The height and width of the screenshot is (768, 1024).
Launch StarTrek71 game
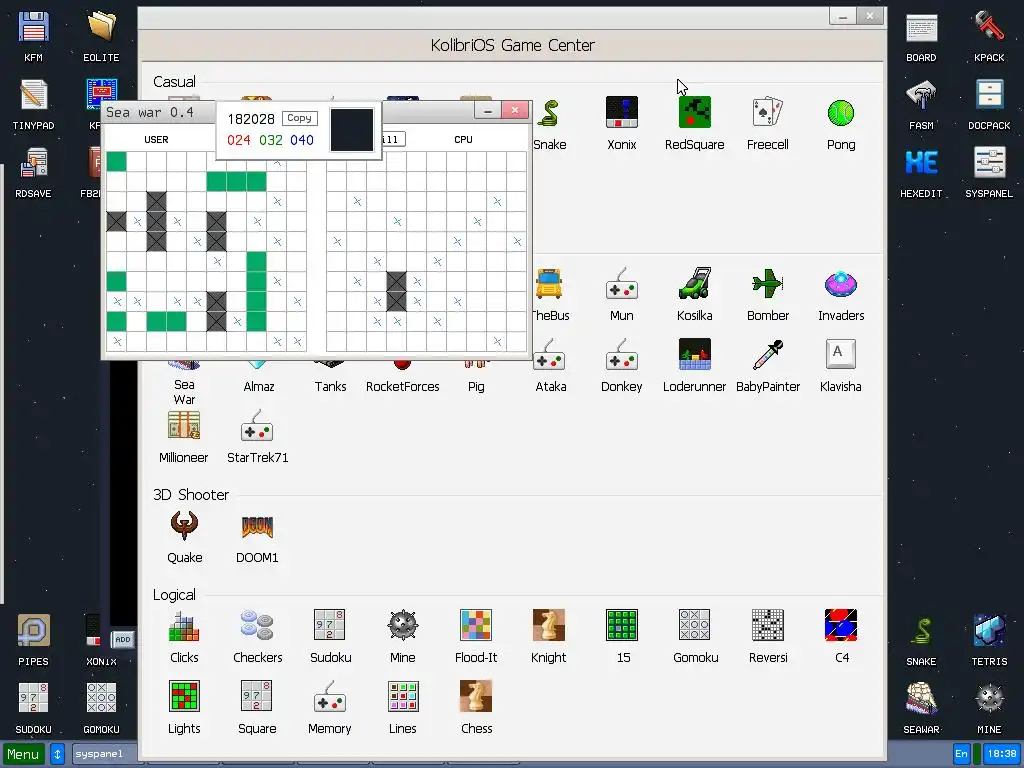pos(257,437)
